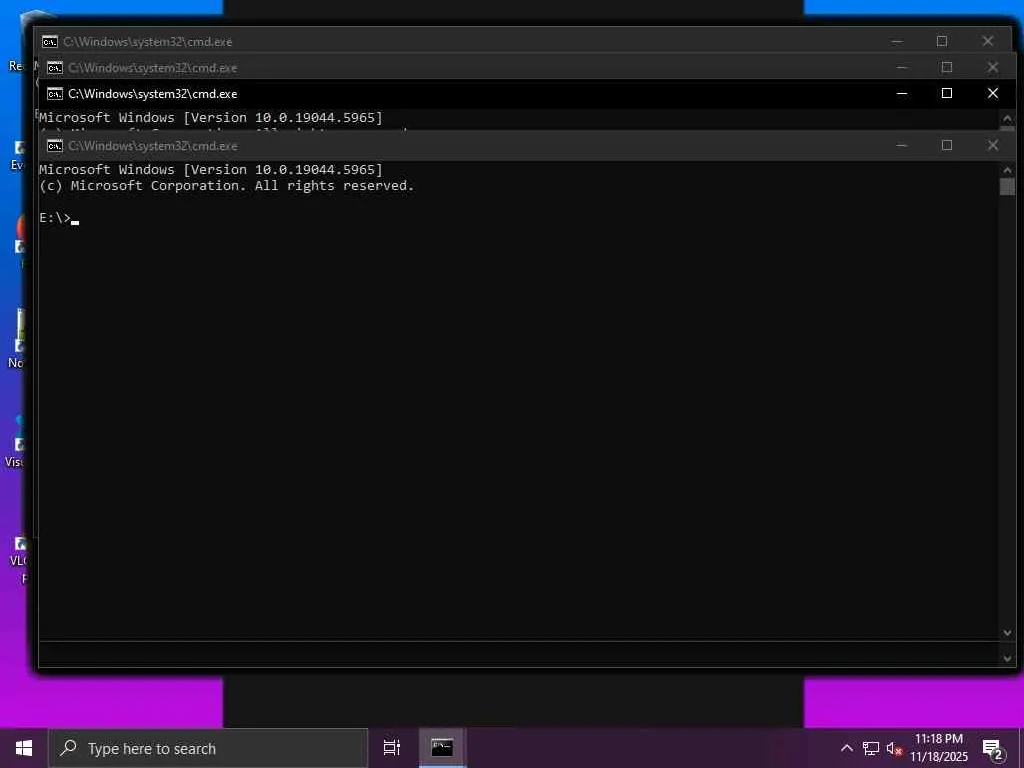Viewport: 1024px width, 768px height.
Task: Click scroll-down arrow in front cmd window
Action: point(1007,633)
